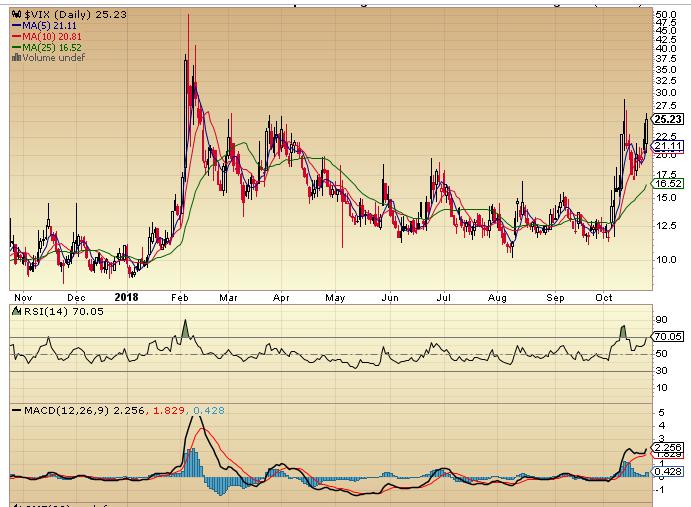This screenshot has width=691, height=507.
Task: Click the 70.05 RSI value tag
Action: pos(667,338)
